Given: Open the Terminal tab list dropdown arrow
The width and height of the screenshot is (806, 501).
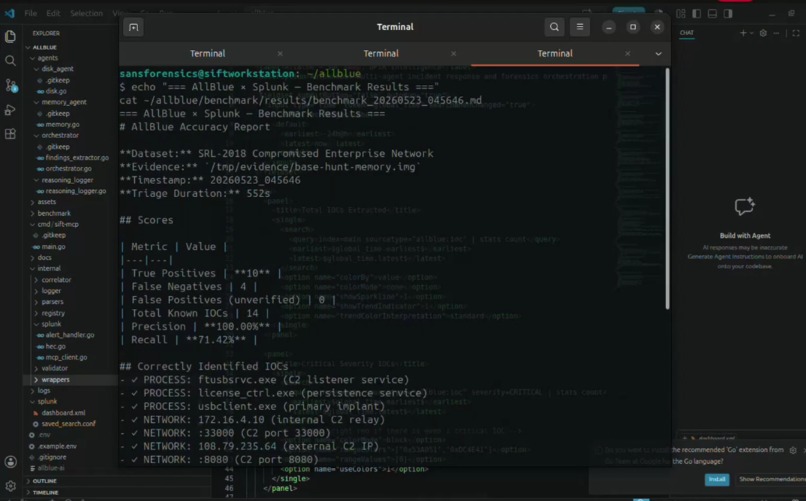Looking at the screenshot, I should click(x=658, y=53).
